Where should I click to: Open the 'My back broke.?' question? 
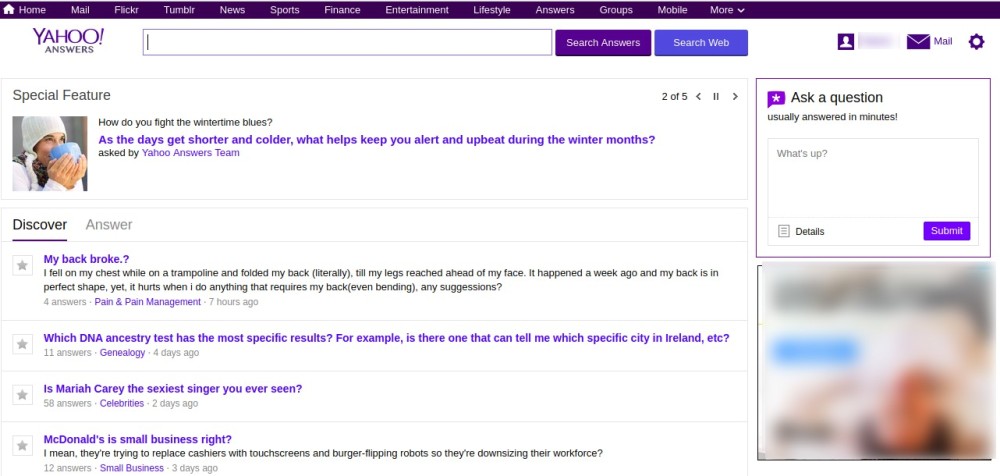click(x=87, y=259)
